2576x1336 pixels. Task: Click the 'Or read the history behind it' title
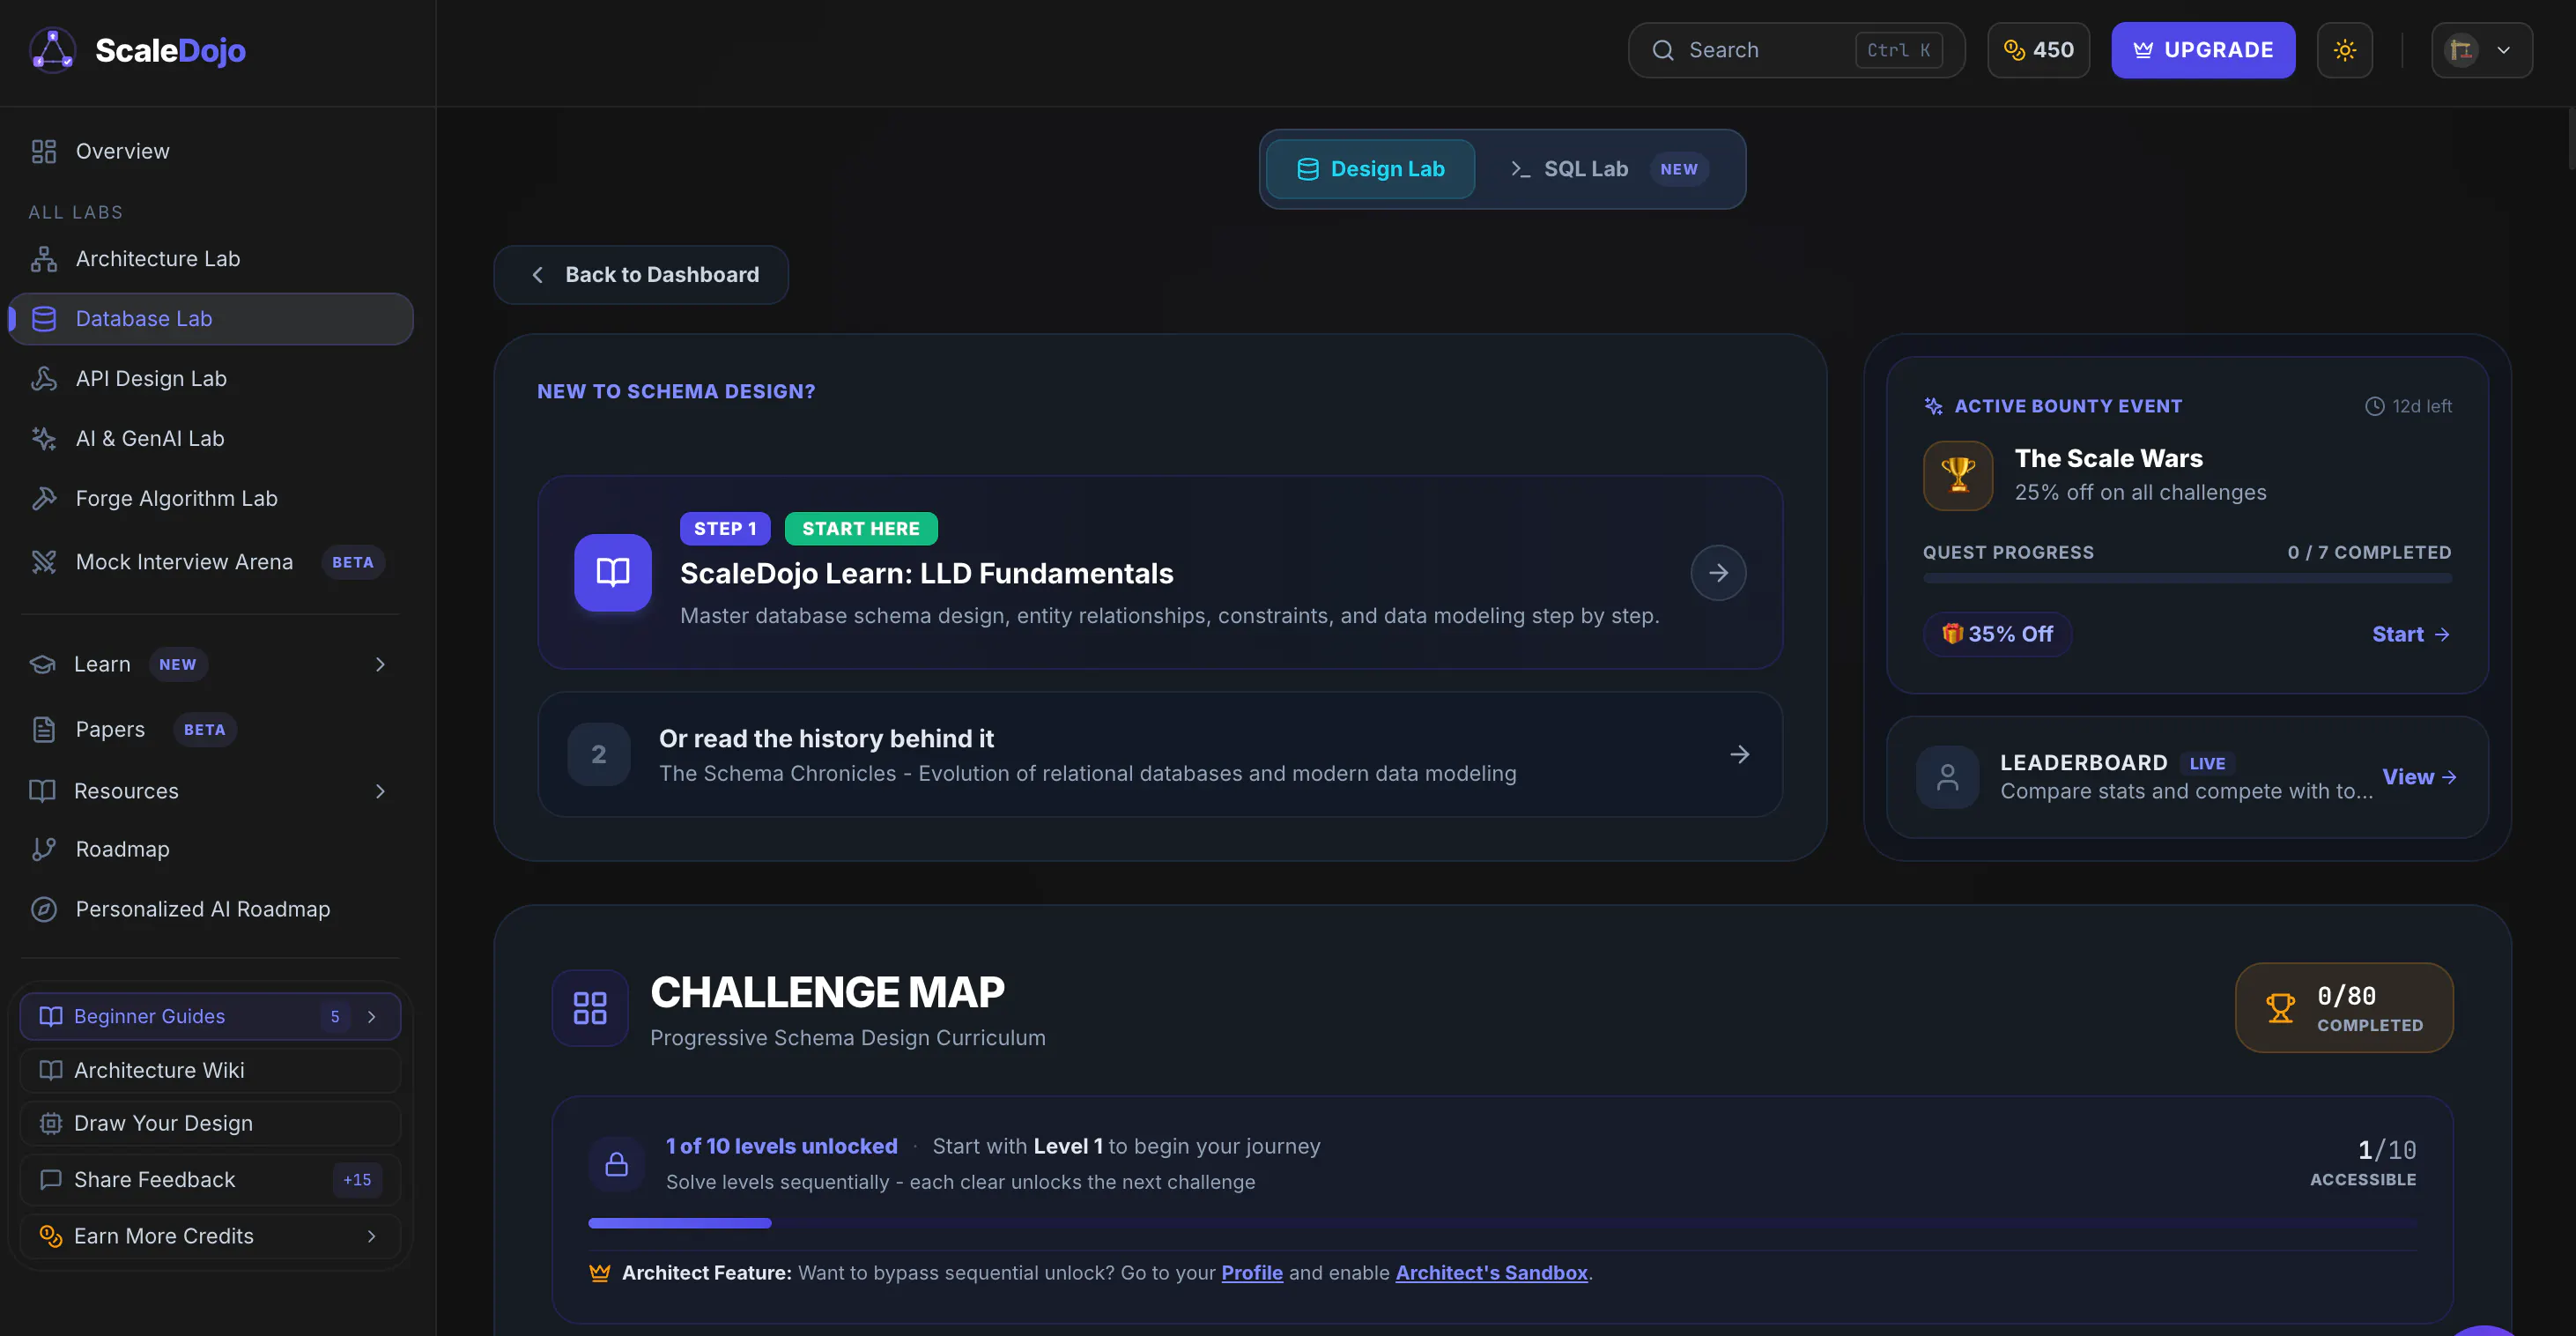(826, 738)
